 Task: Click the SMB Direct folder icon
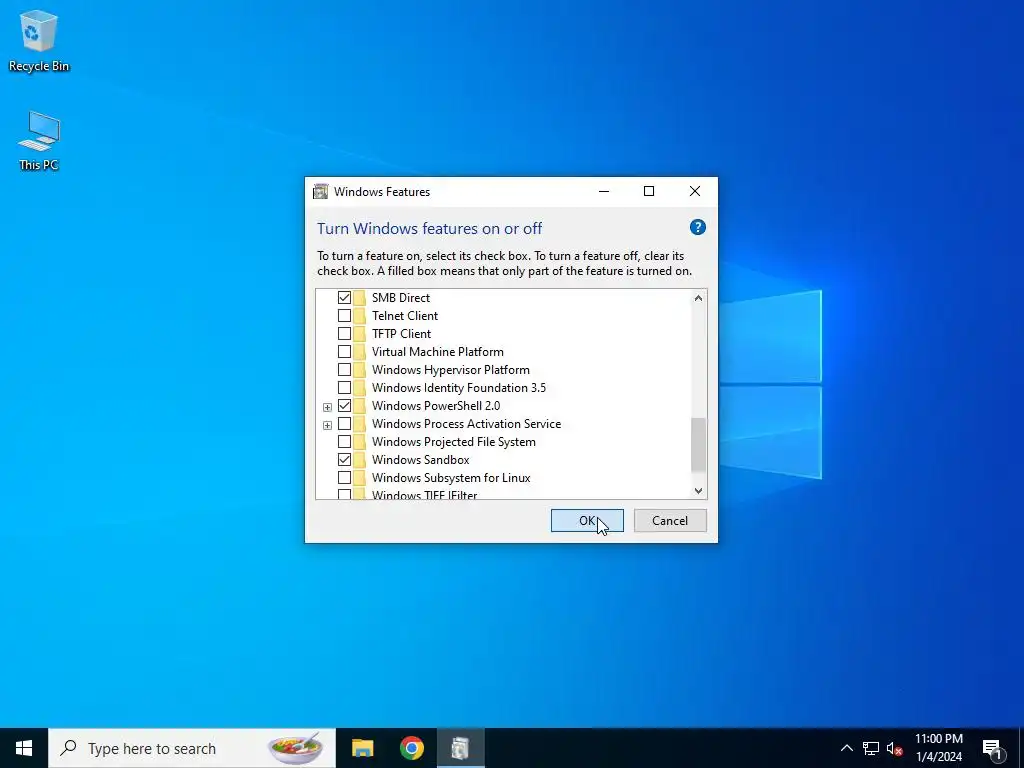(x=360, y=298)
